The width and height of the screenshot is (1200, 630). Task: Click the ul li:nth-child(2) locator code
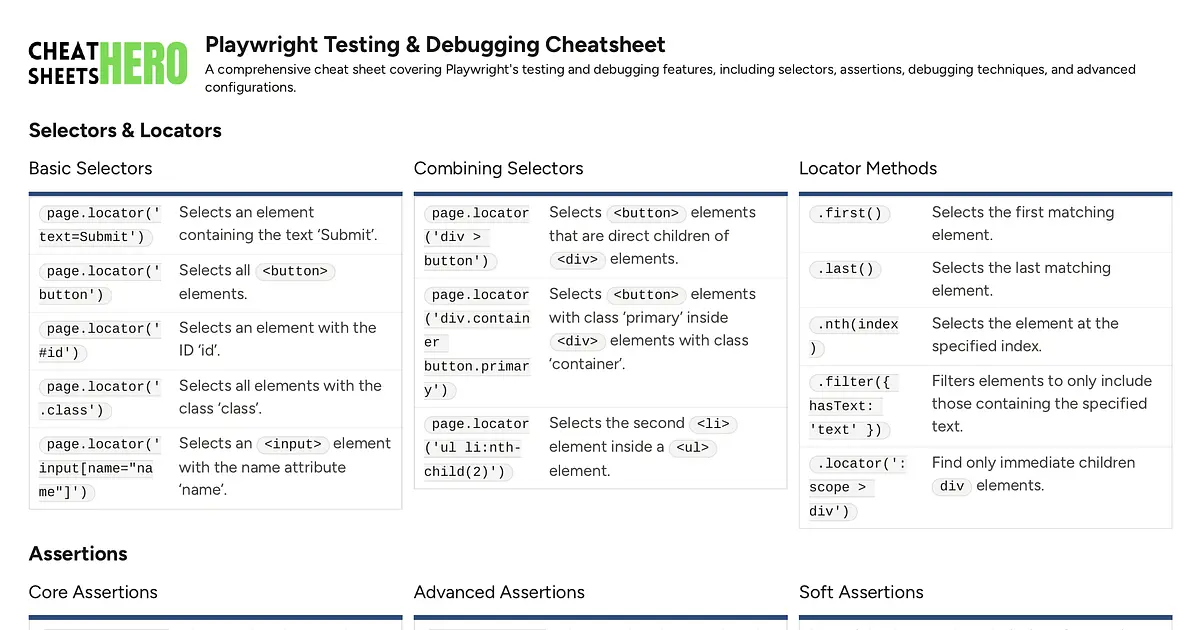click(477, 448)
